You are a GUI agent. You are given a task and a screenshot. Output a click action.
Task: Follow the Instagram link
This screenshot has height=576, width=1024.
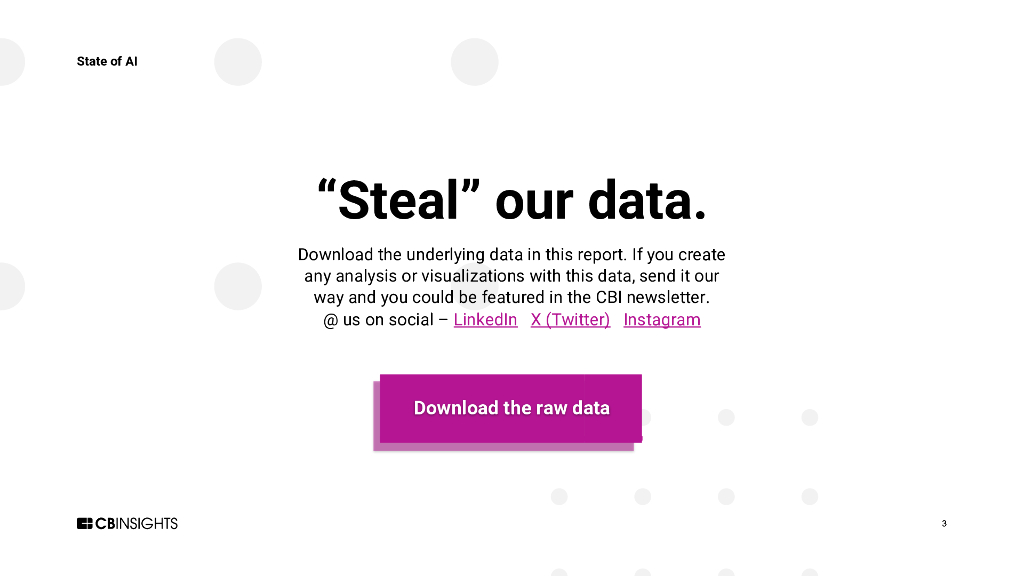pos(662,320)
